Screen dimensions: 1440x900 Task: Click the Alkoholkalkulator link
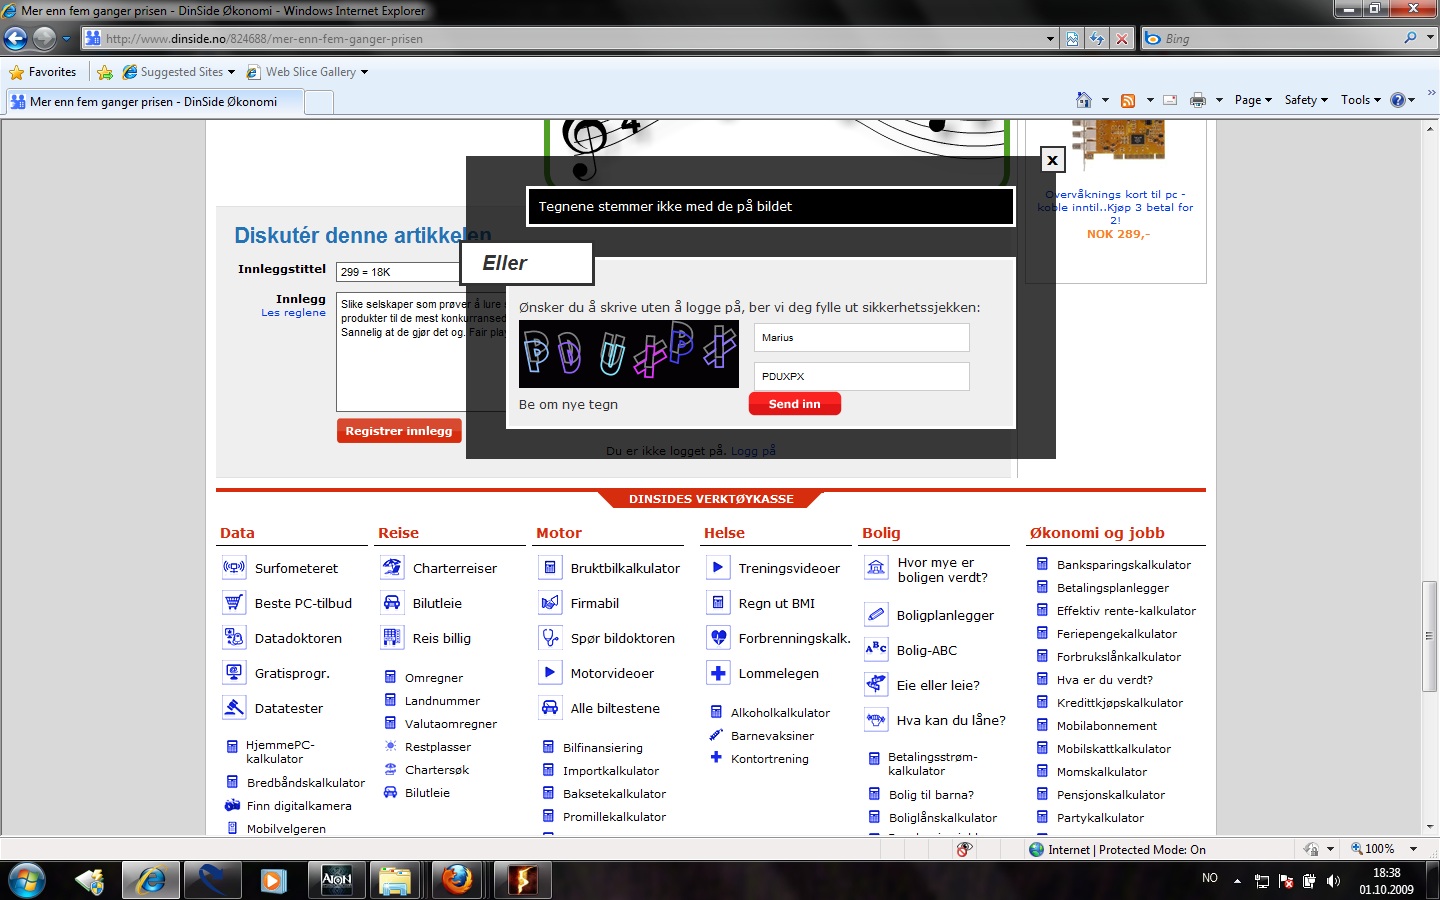coord(780,713)
